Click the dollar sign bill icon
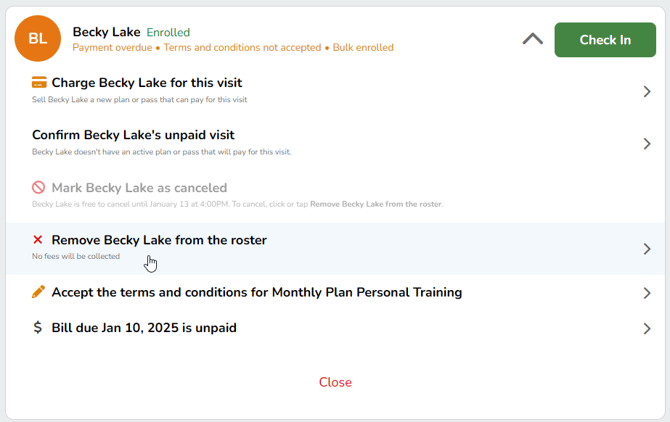Viewport: 670px width, 422px height. click(x=38, y=327)
